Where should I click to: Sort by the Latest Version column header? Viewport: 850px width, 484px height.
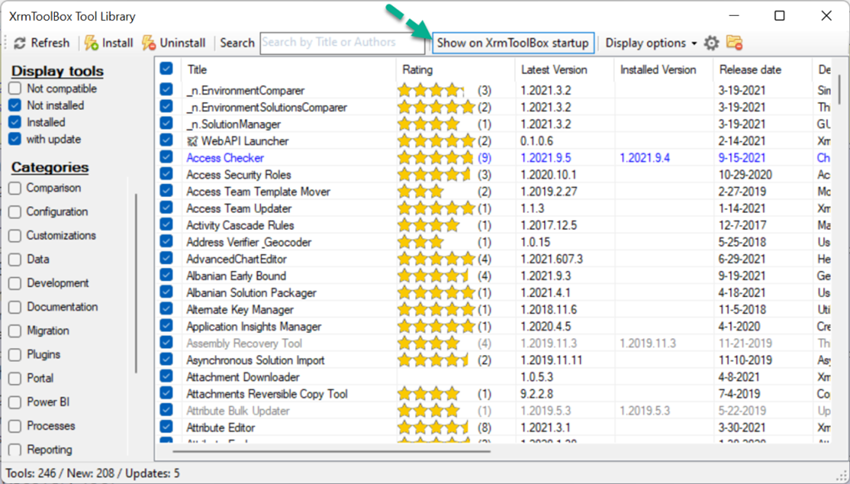pos(564,69)
